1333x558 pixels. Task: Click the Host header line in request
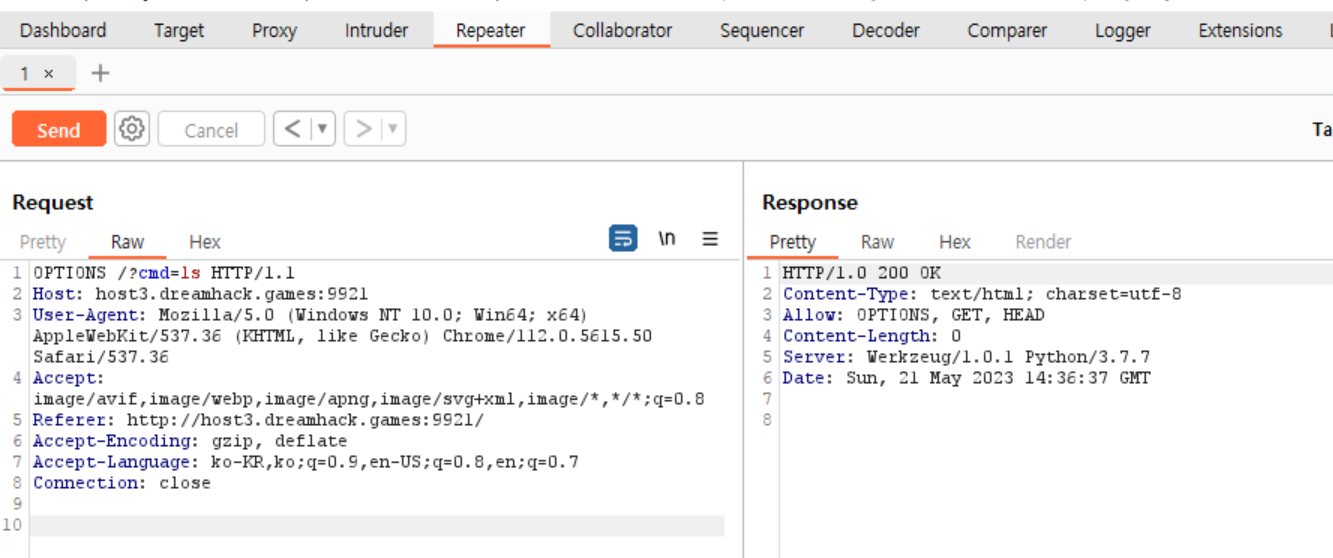click(x=200, y=294)
